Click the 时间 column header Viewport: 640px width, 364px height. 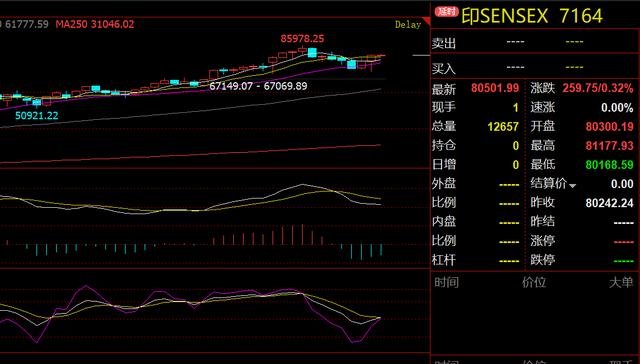pos(447,282)
